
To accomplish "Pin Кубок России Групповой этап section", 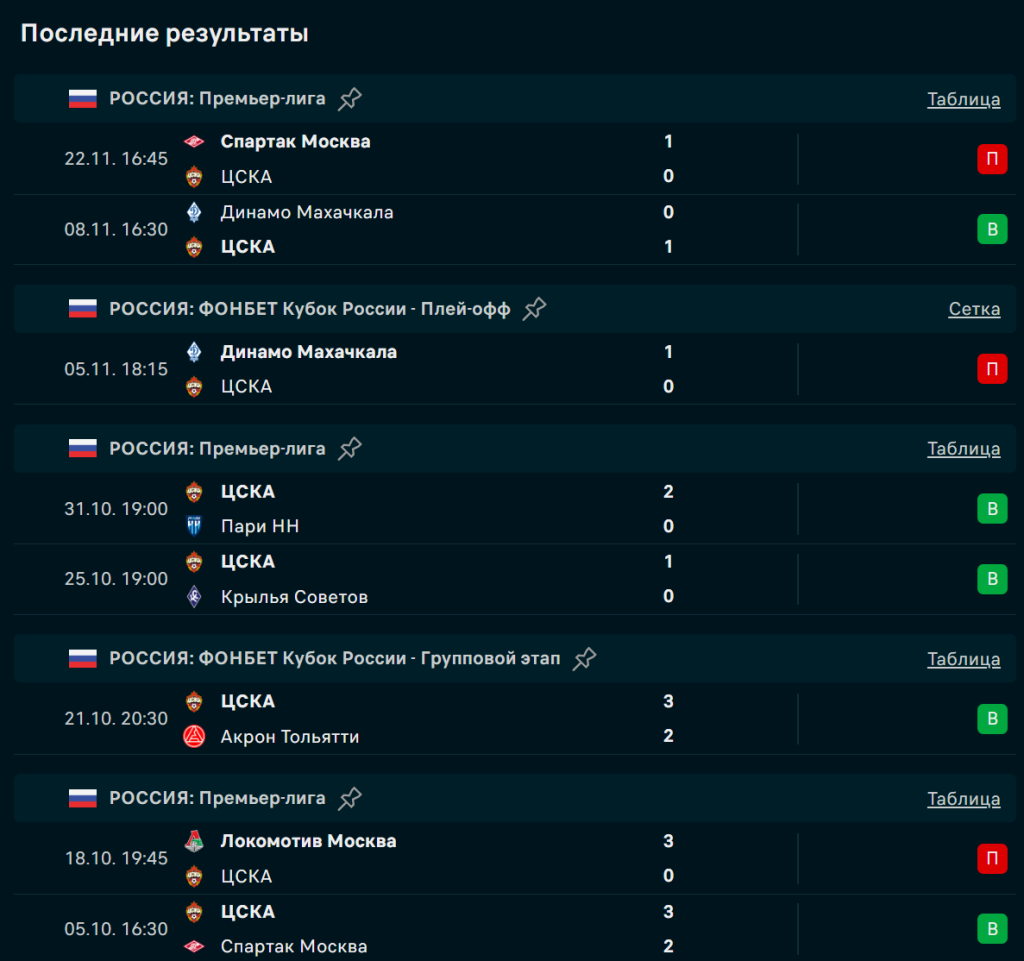I will tap(585, 659).
